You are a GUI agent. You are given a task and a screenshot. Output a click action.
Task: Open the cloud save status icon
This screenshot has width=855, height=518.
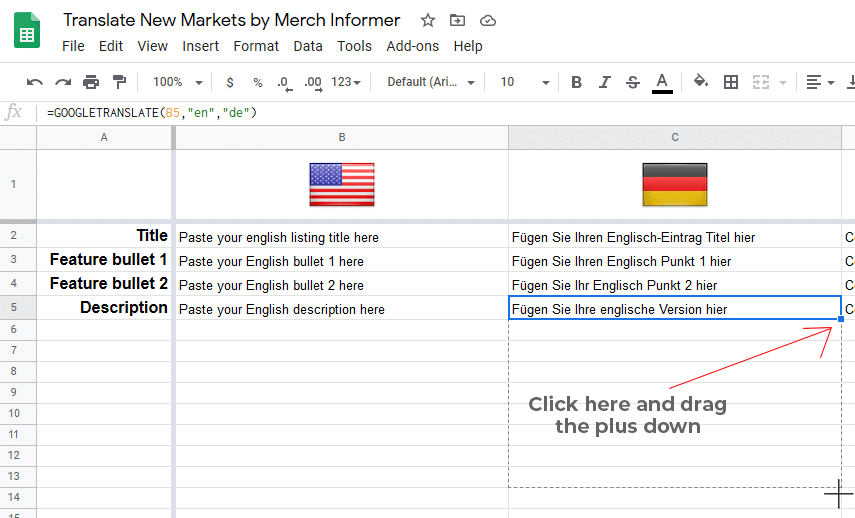(x=487, y=21)
